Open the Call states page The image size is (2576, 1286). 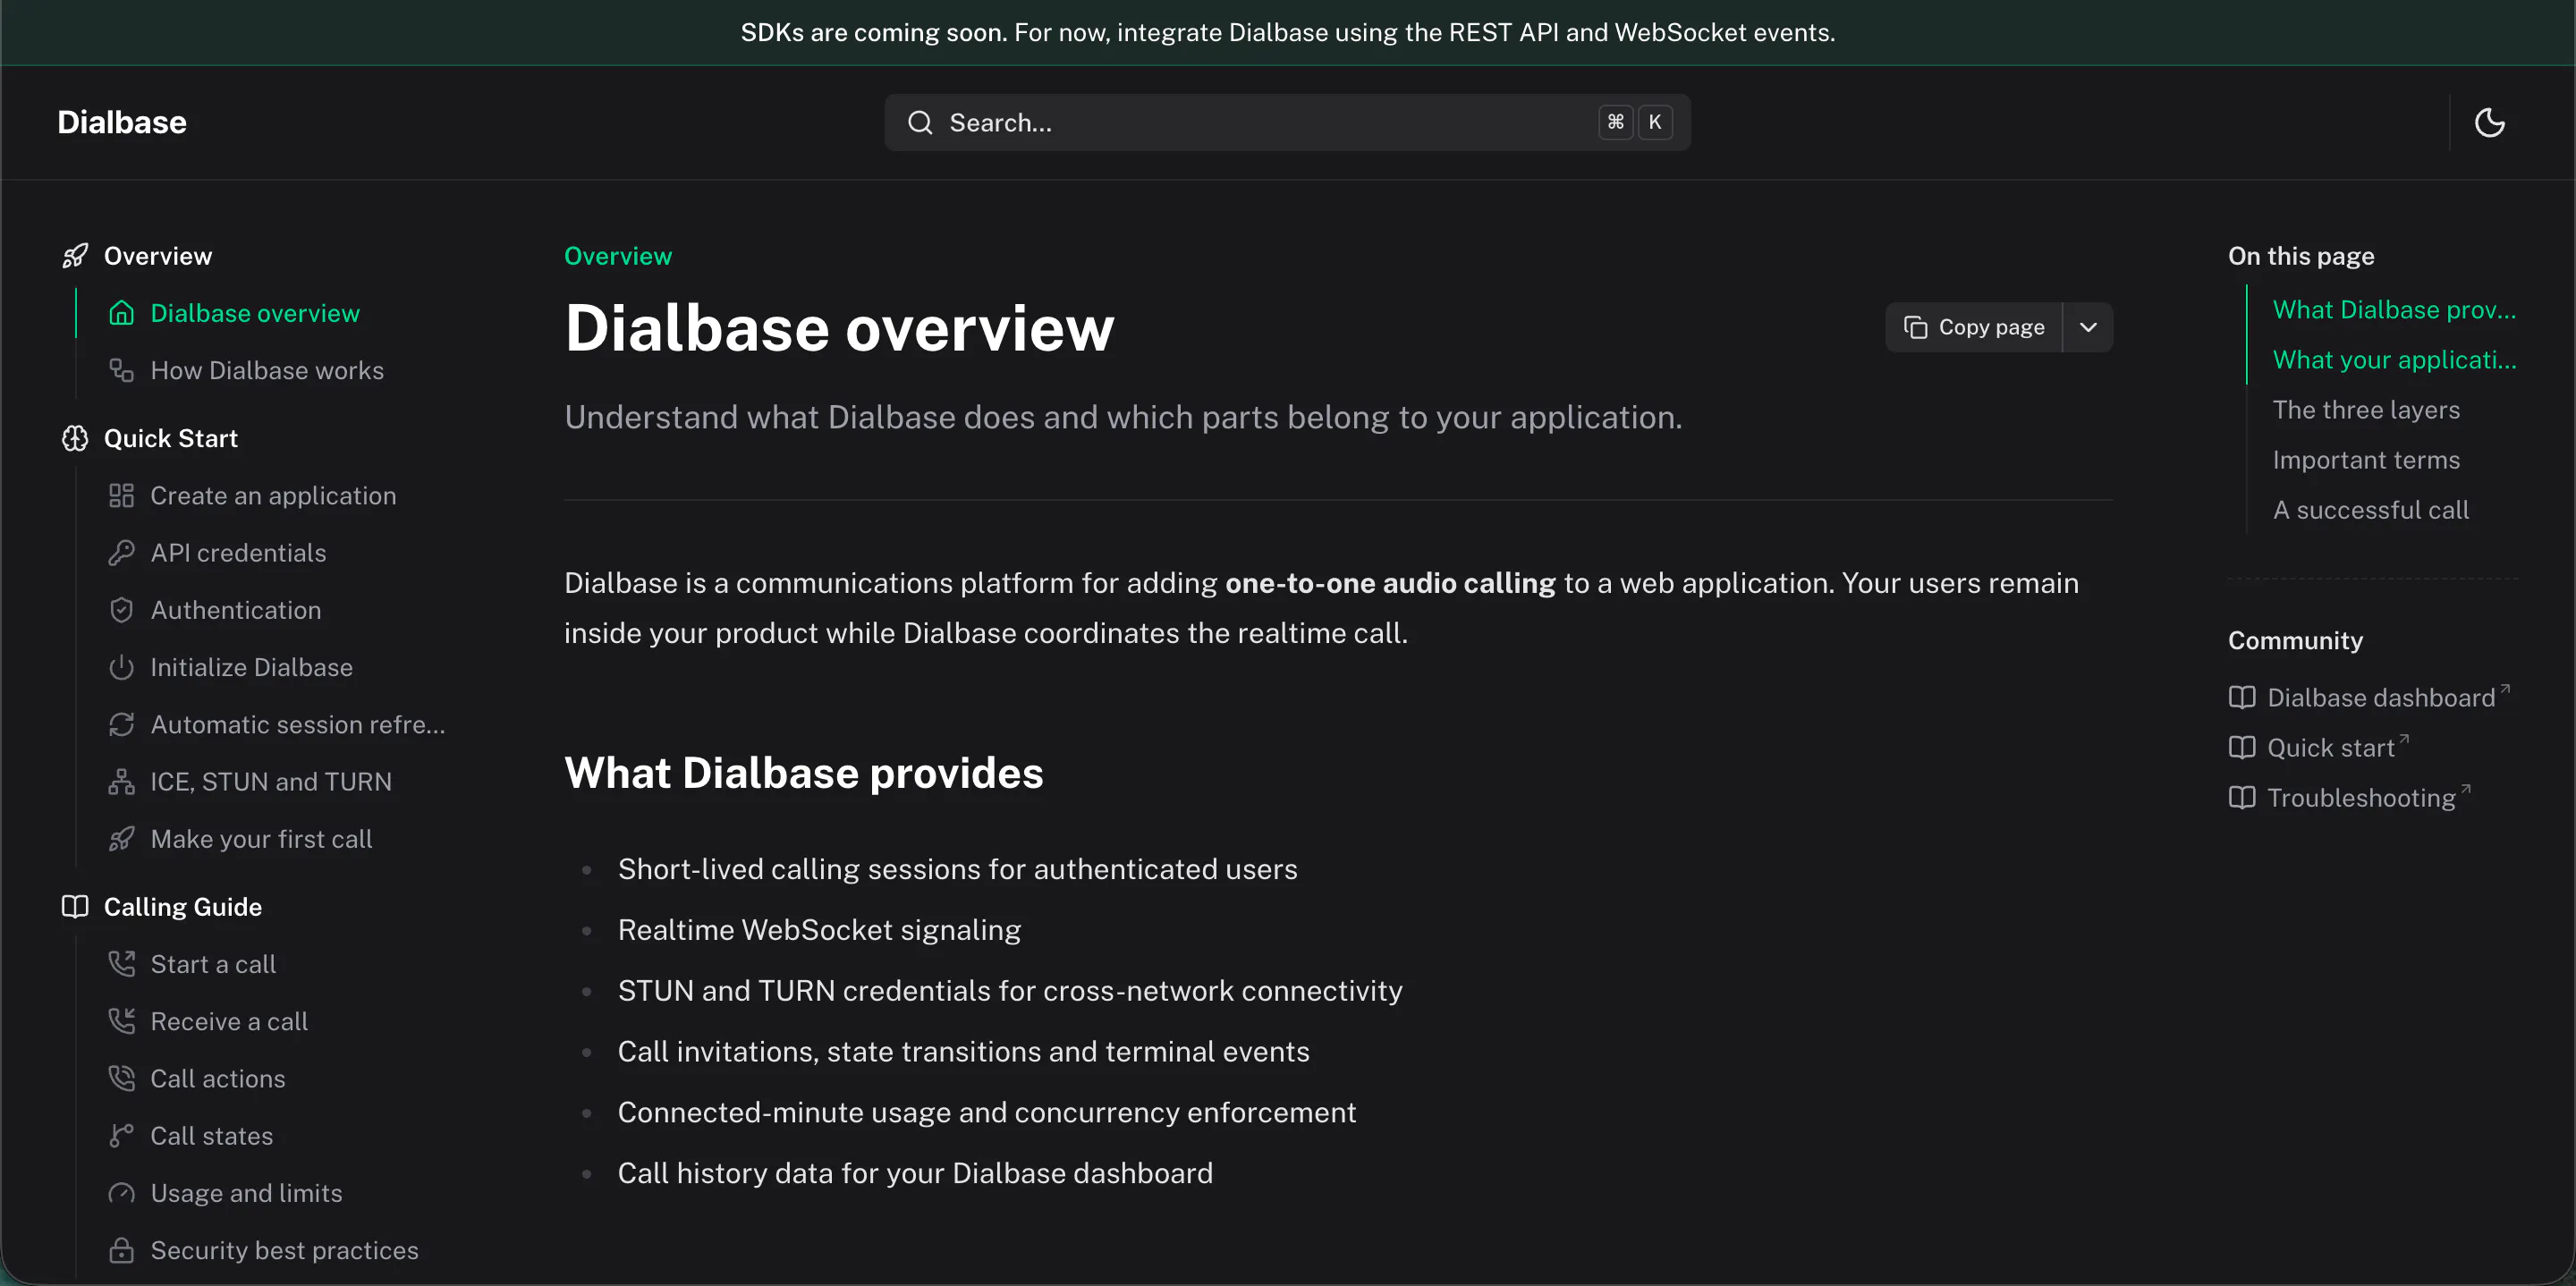pos(212,1135)
